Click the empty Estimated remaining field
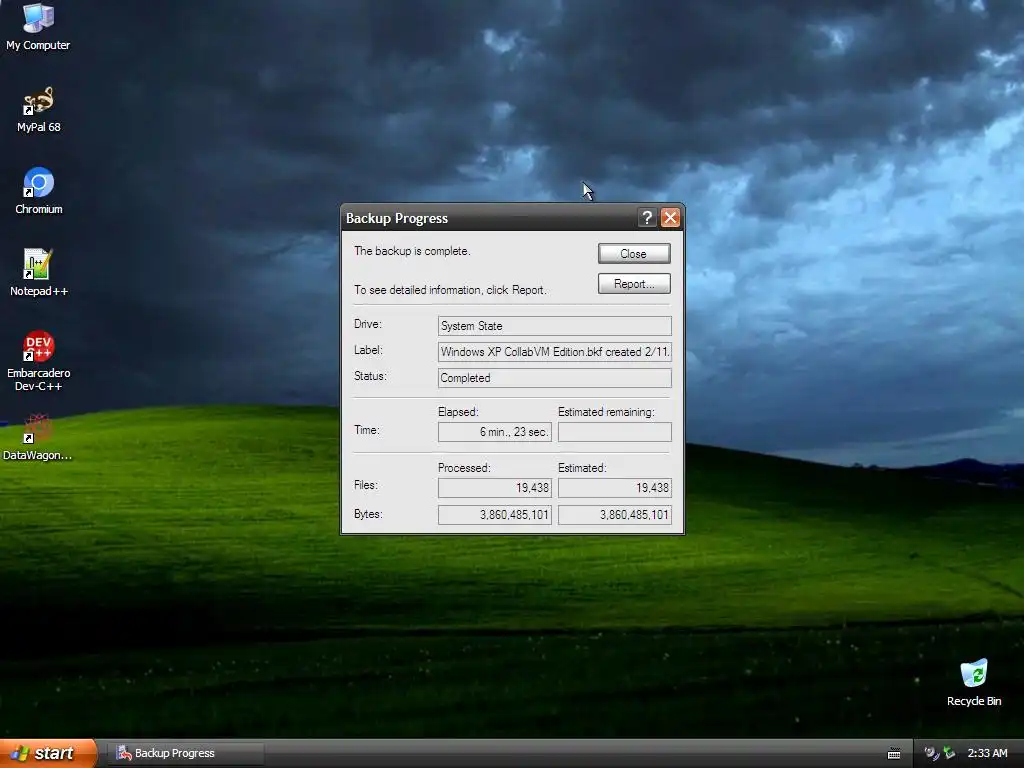The width and height of the screenshot is (1024, 768). click(615, 432)
